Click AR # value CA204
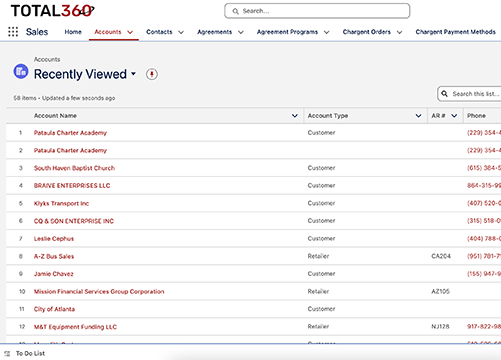This screenshot has height=360, width=501. click(x=441, y=256)
